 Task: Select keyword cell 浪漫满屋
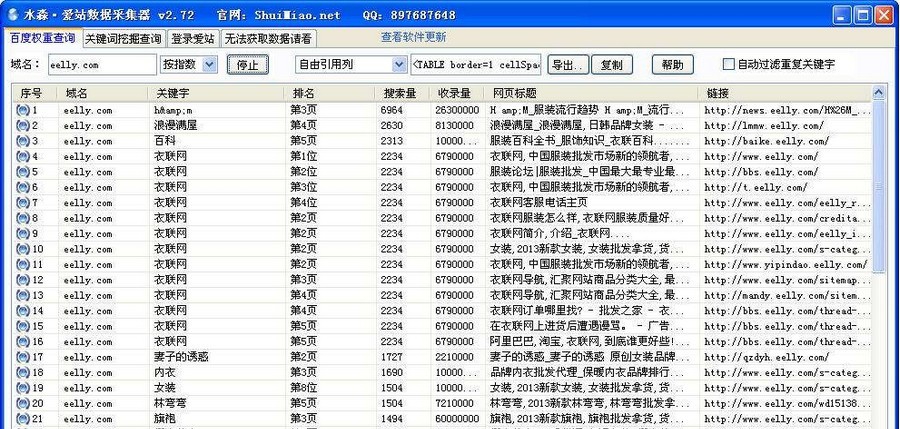point(175,125)
